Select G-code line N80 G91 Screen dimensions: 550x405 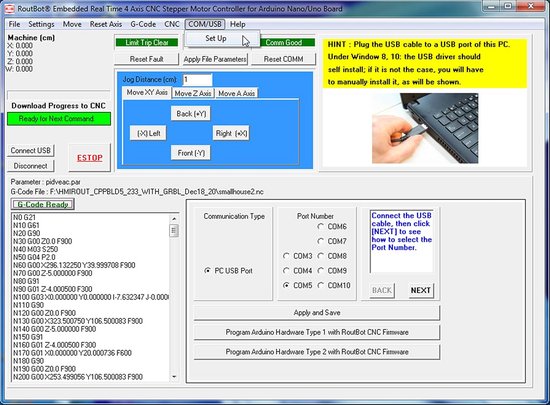pos(26,281)
